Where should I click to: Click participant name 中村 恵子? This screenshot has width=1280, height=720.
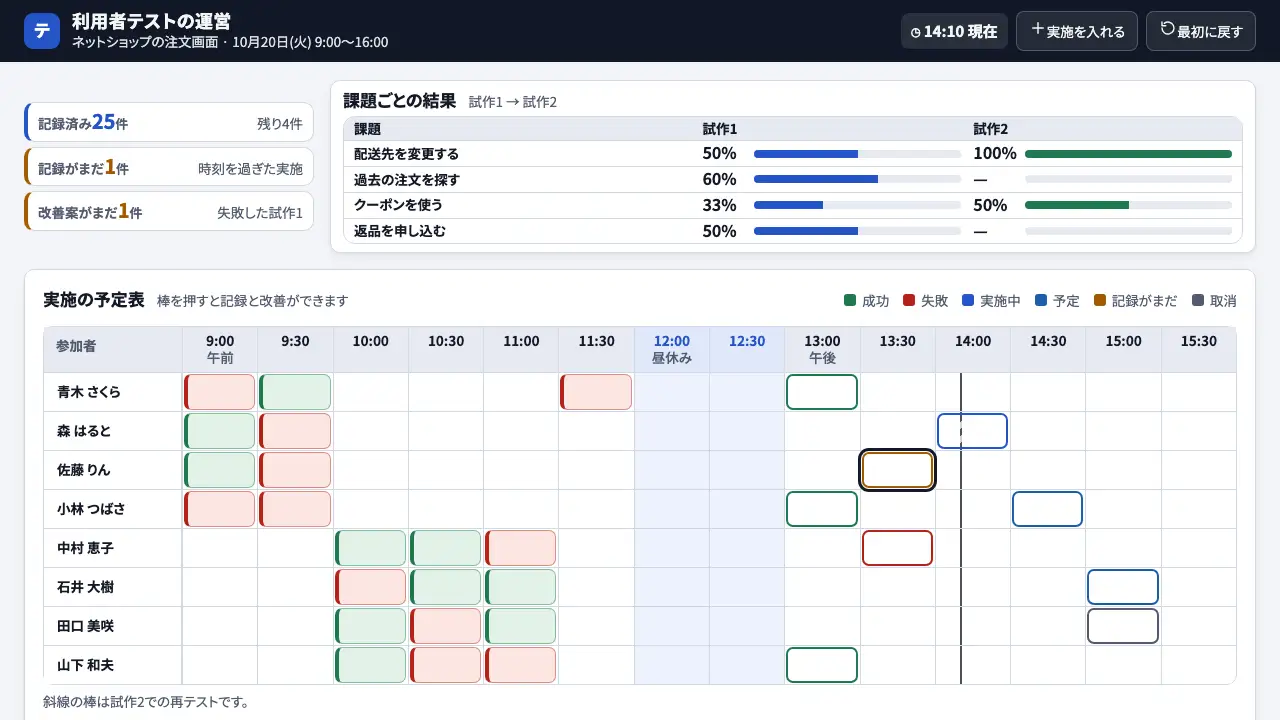pos(86,548)
